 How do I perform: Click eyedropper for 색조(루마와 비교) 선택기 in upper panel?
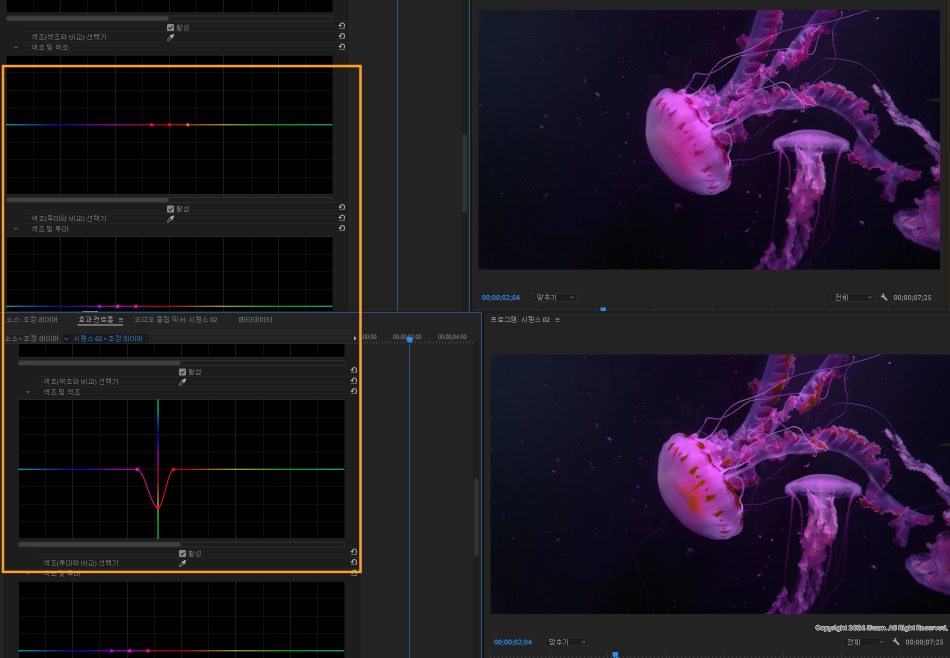[x=171, y=219]
